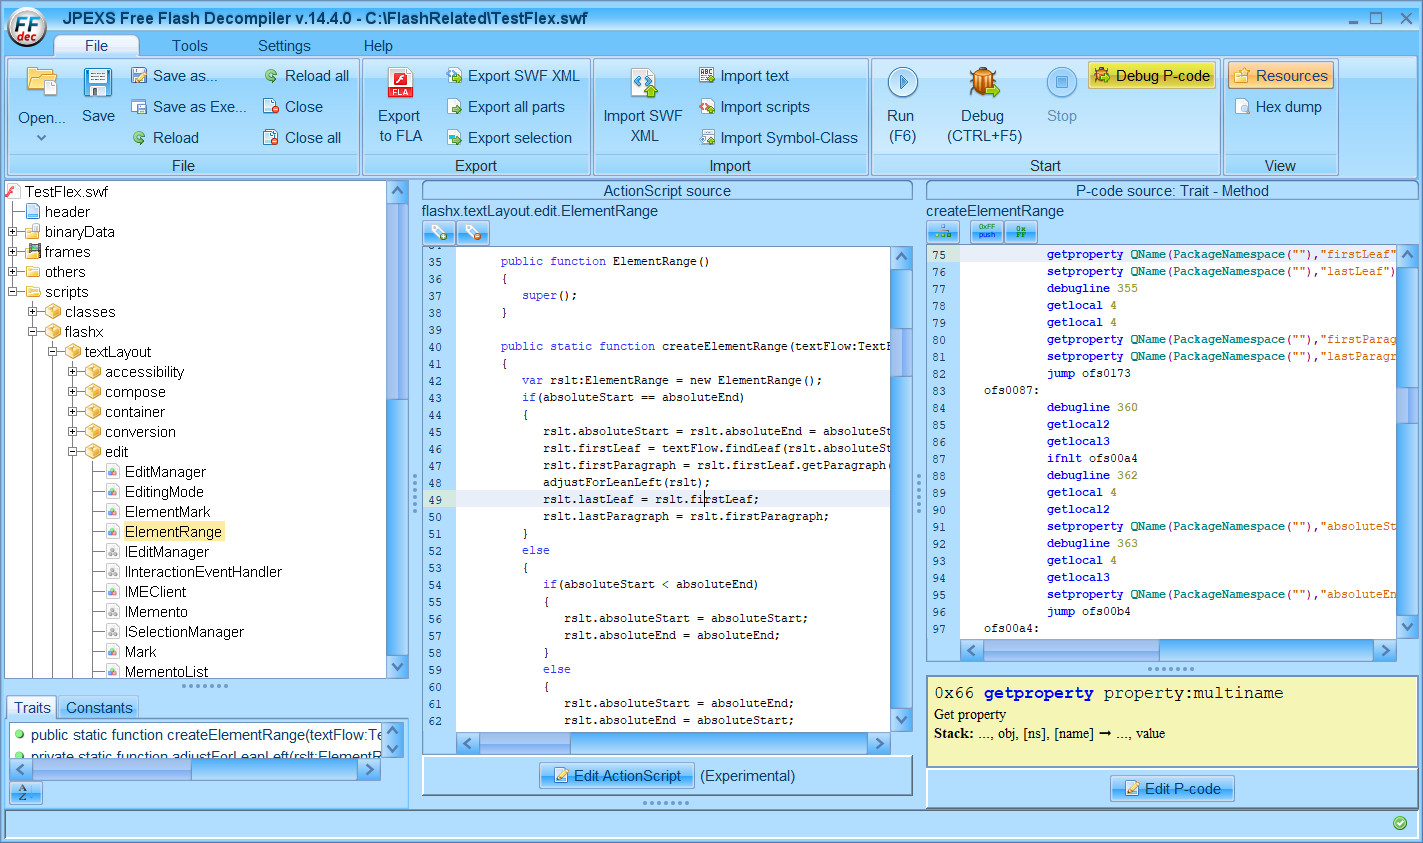The height and width of the screenshot is (843, 1423).
Task: Collapse the edit package node
Action: pos(73,452)
